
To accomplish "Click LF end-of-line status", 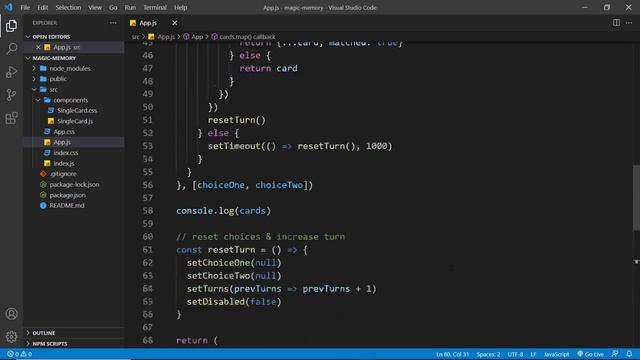I will 533,354.
